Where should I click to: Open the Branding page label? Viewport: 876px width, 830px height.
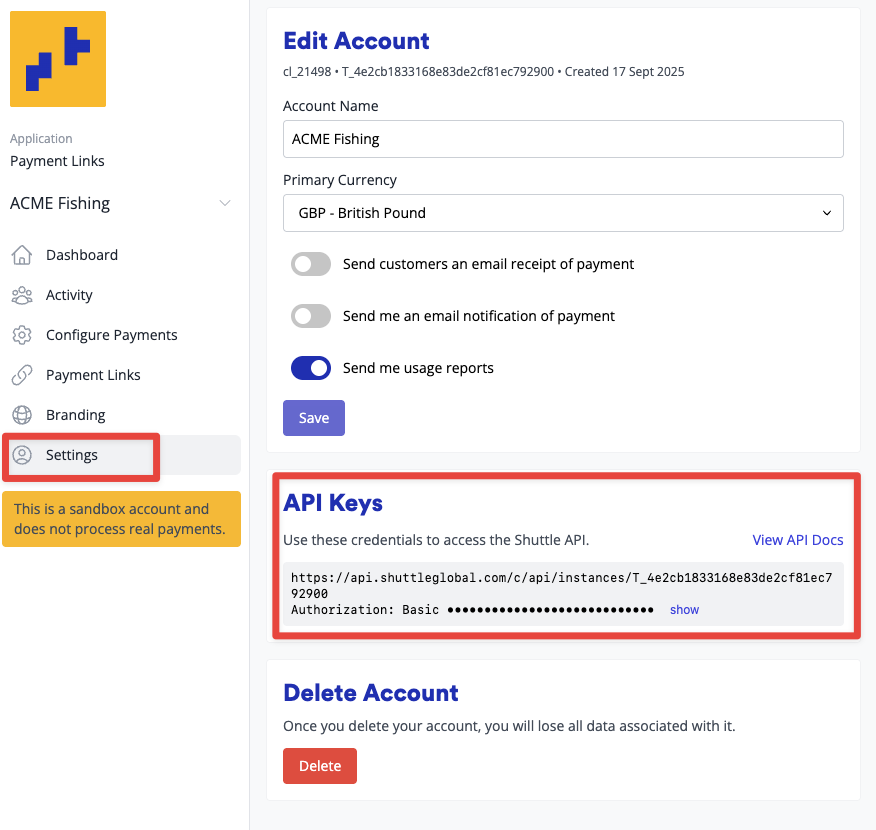75,415
